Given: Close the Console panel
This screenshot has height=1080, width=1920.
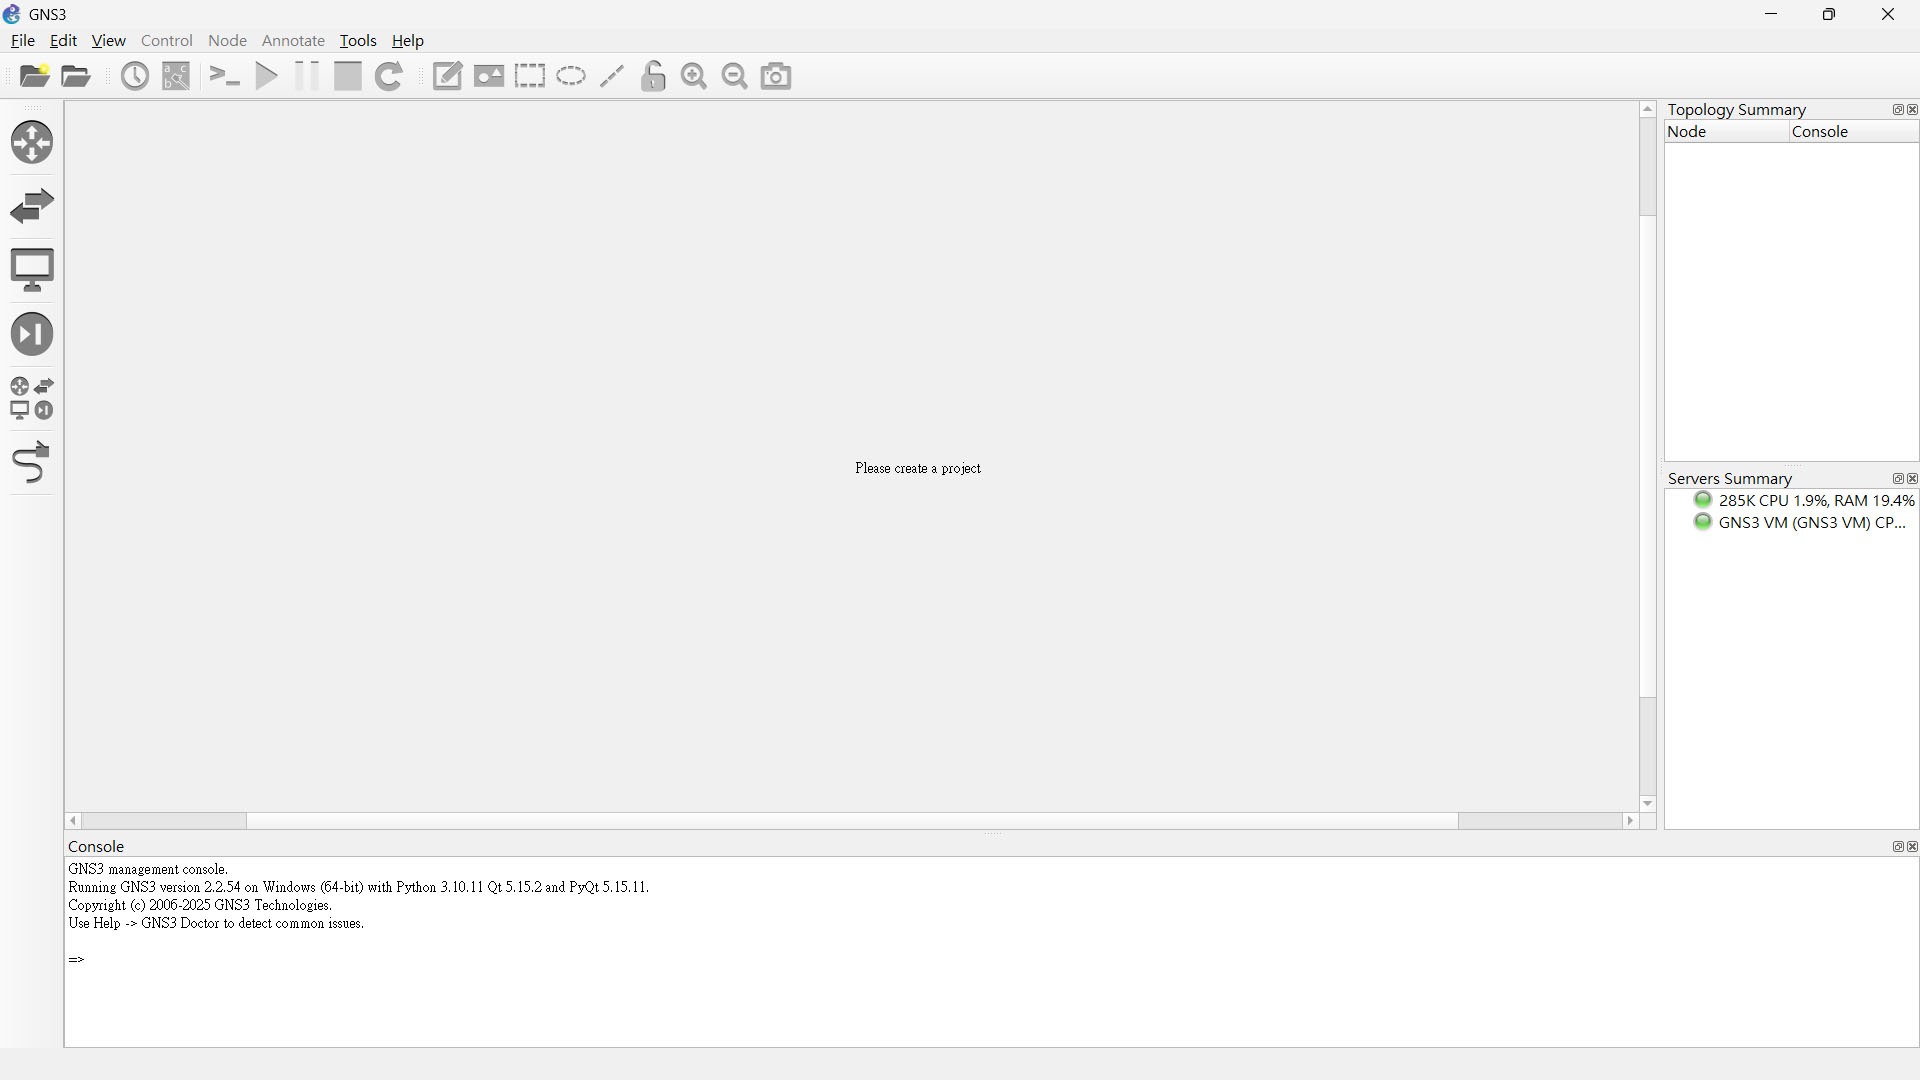Looking at the screenshot, I should pyautogui.click(x=1912, y=847).
